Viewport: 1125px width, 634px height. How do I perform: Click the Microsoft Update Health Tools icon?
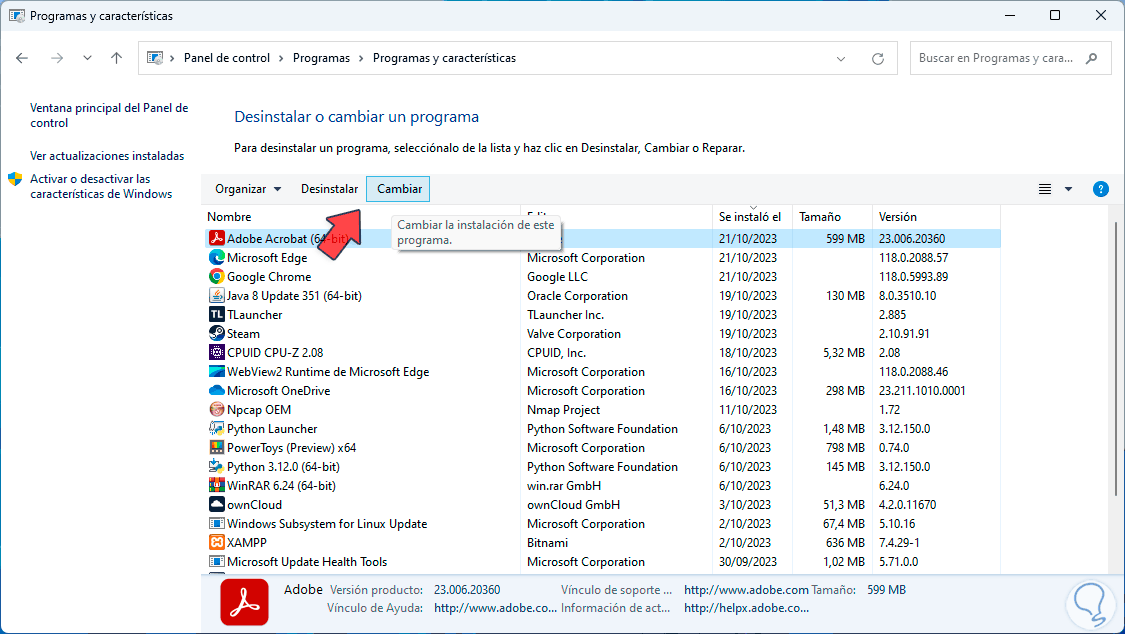(216, 562)
